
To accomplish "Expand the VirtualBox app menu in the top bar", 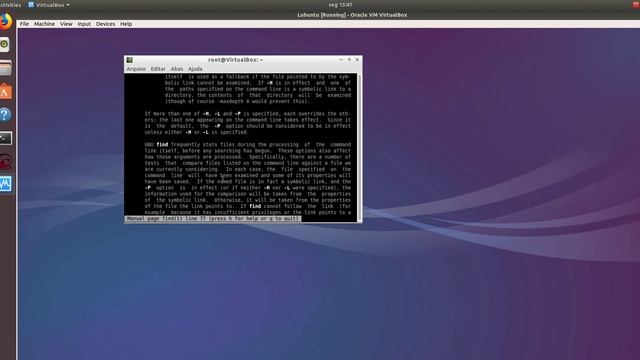I will (x=49, y=5).
